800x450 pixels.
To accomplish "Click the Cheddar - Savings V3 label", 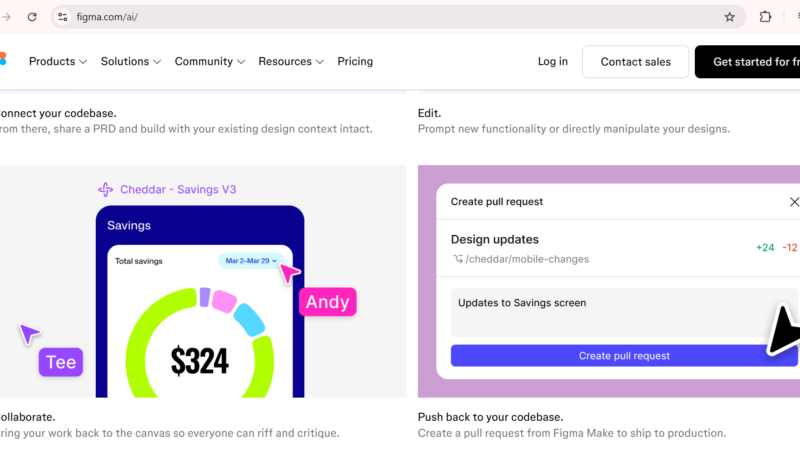I will coord(178,189).
